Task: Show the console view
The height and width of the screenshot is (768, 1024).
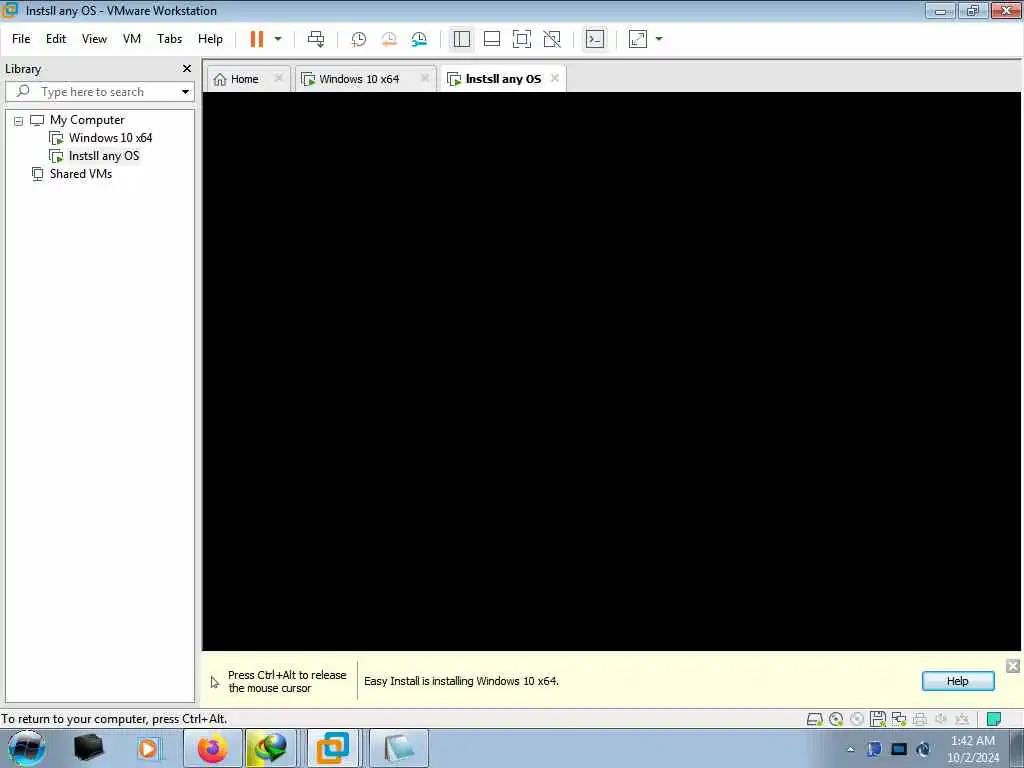Action: tap(595, 39)
